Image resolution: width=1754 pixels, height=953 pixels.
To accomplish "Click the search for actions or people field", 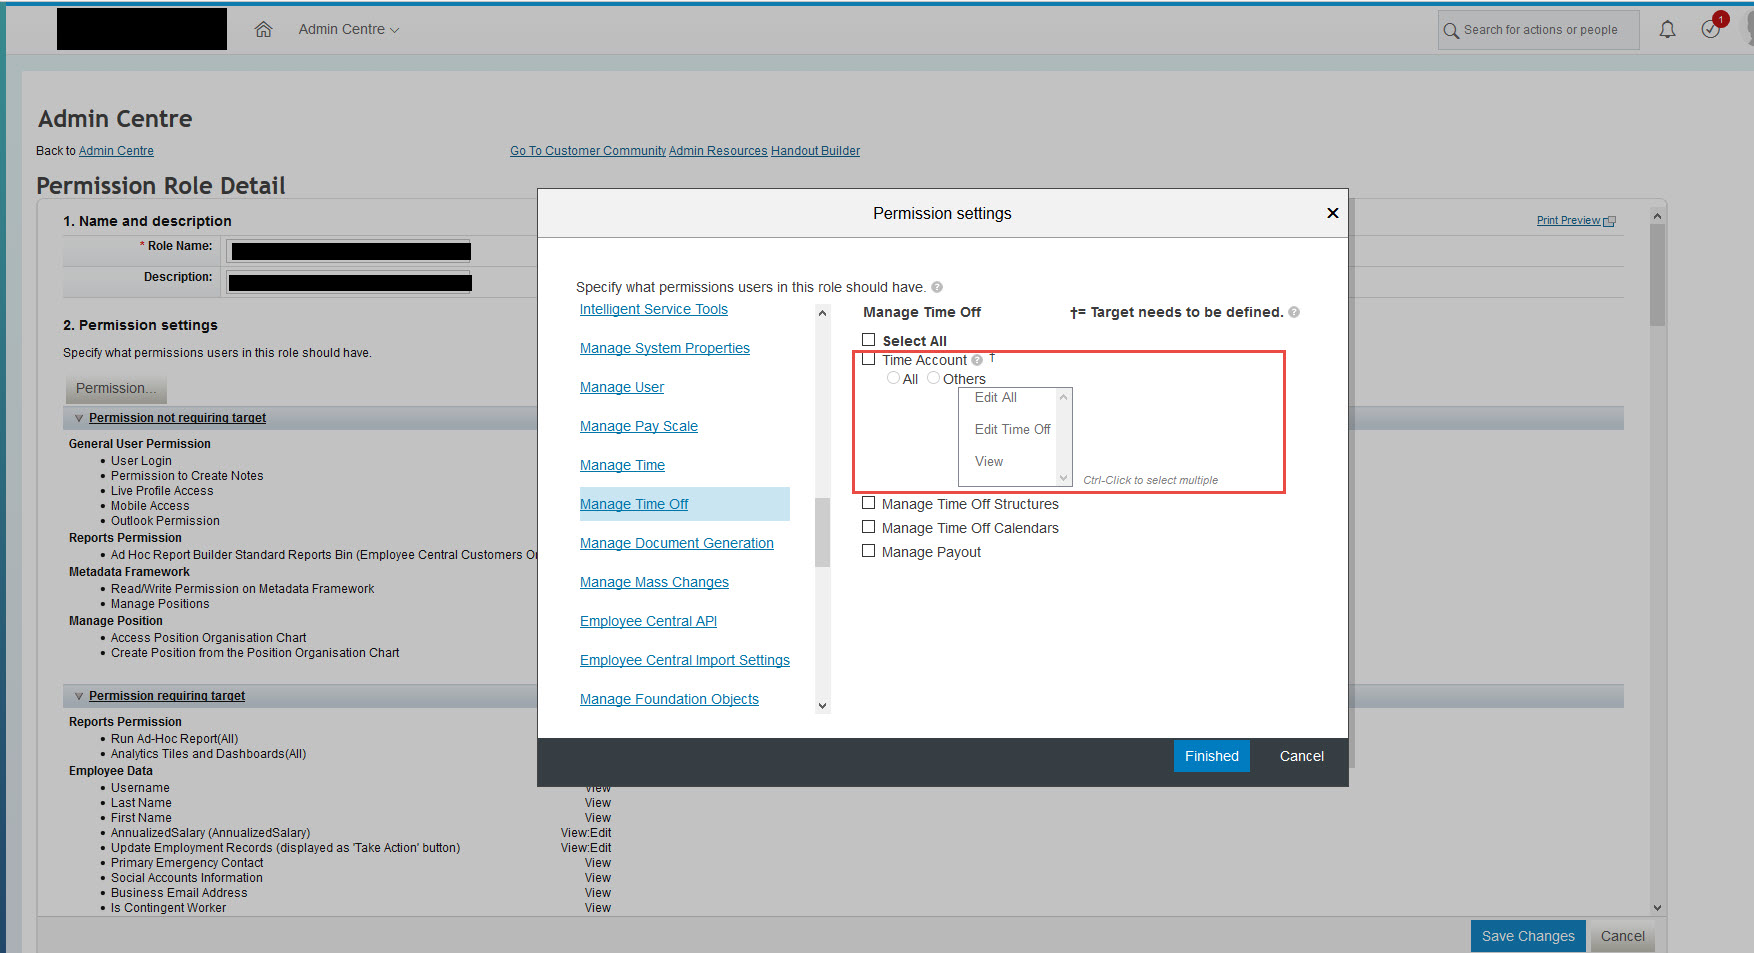I will click(1539, 30).
